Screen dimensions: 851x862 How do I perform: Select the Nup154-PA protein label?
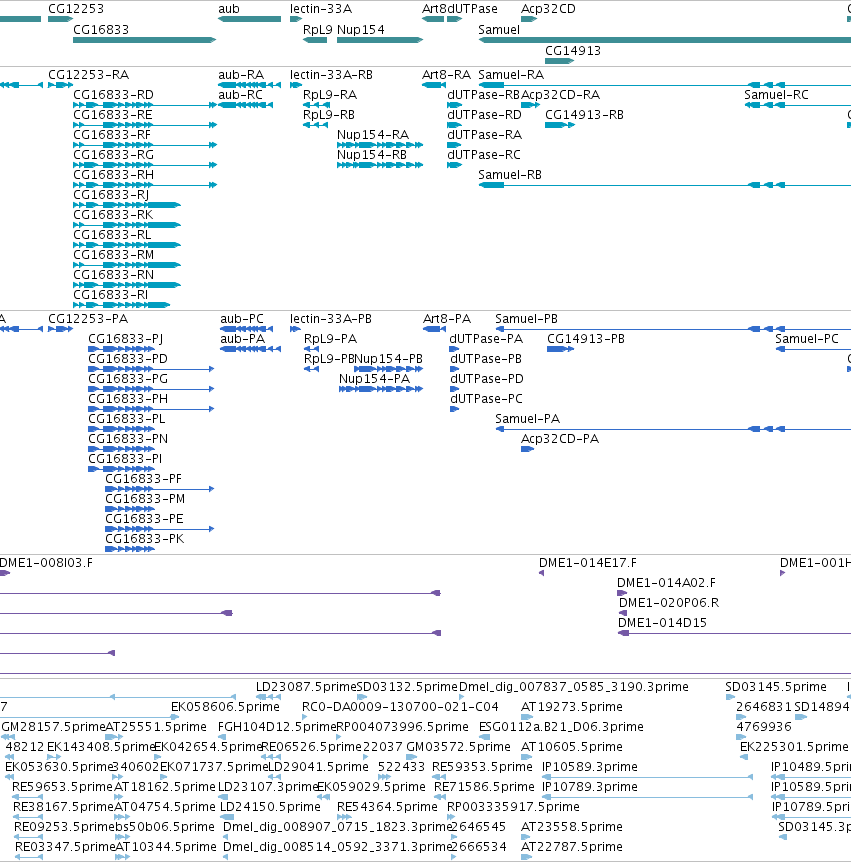tap(374, 379)
